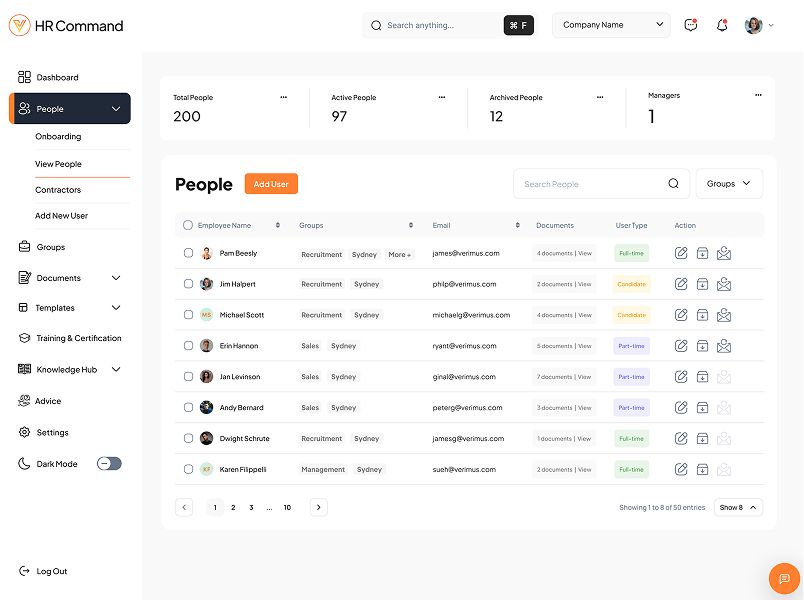Viewport: 804px width, 600px height.
Task: Click the email icon for Michael Scott
Action: click(x=724, y=315)
